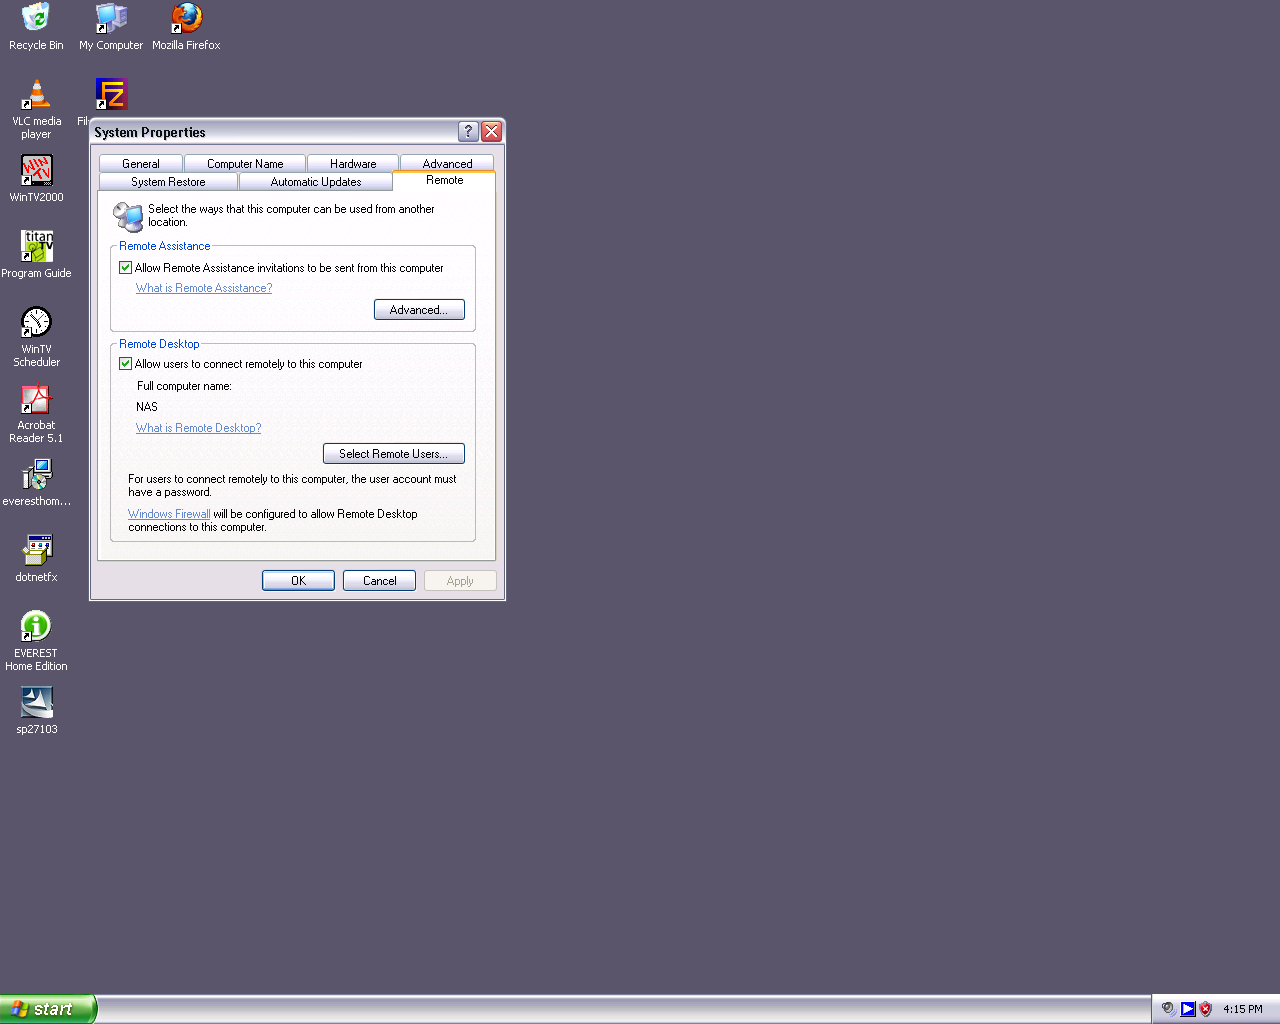Click the Select Remote Users button
The width and height of the screenshot is (1280, 1024).
[393, 454]
